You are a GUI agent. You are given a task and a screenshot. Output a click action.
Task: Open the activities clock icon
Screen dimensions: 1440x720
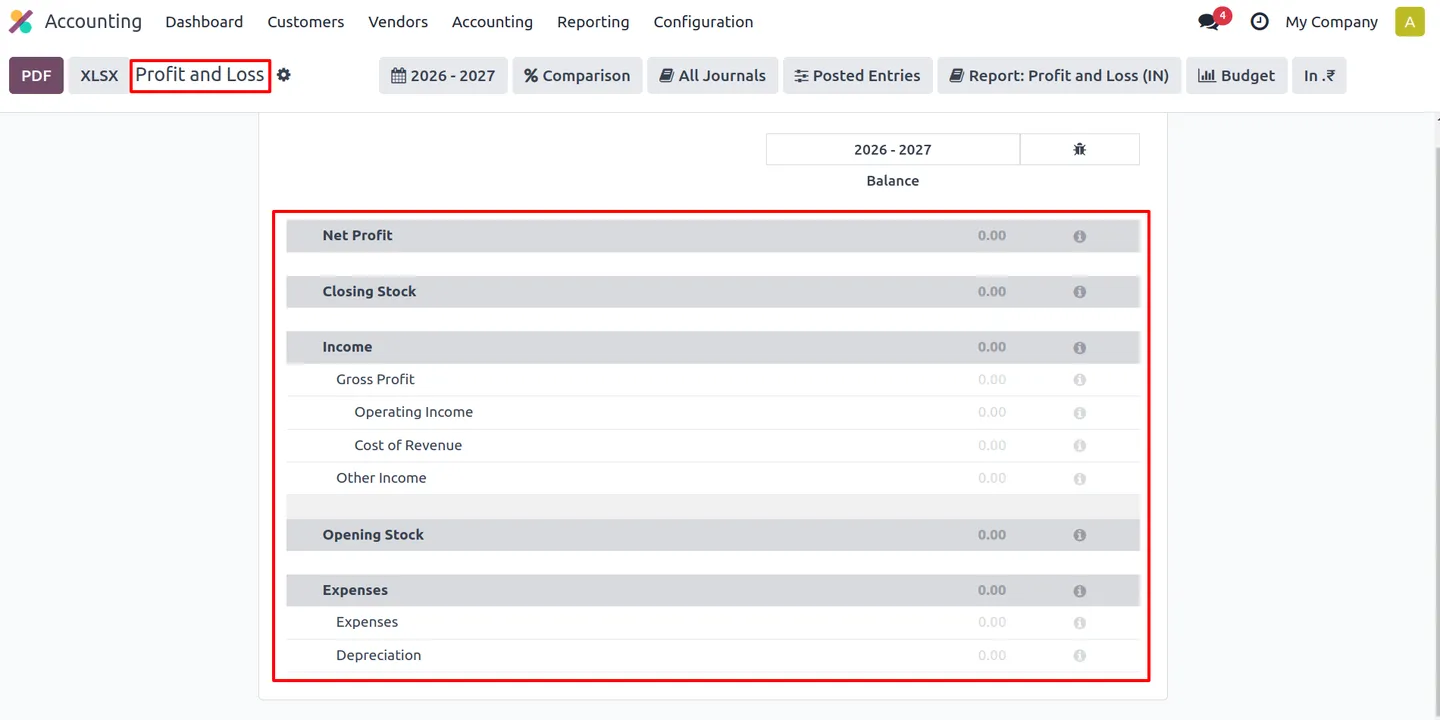click(1260, 21)
